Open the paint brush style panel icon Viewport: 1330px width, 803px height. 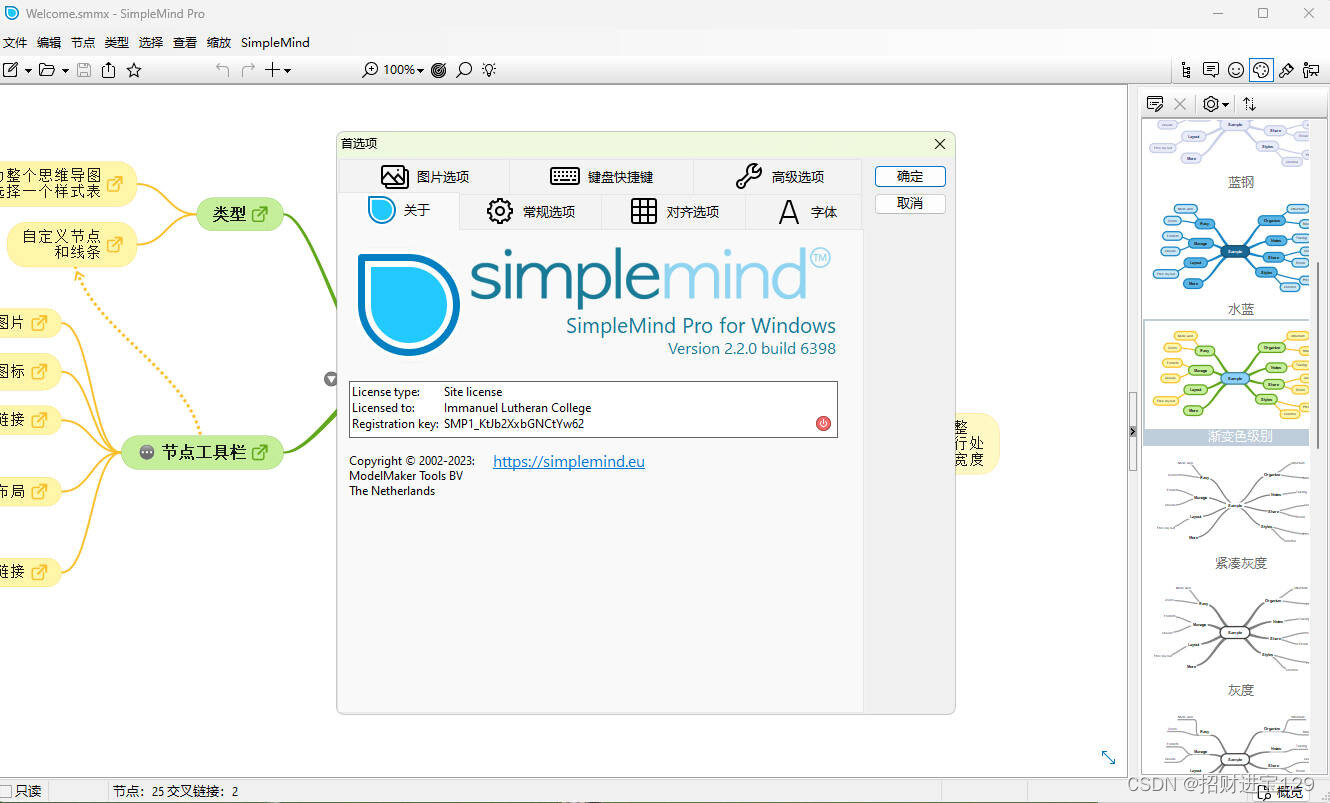coord(1287,70)
